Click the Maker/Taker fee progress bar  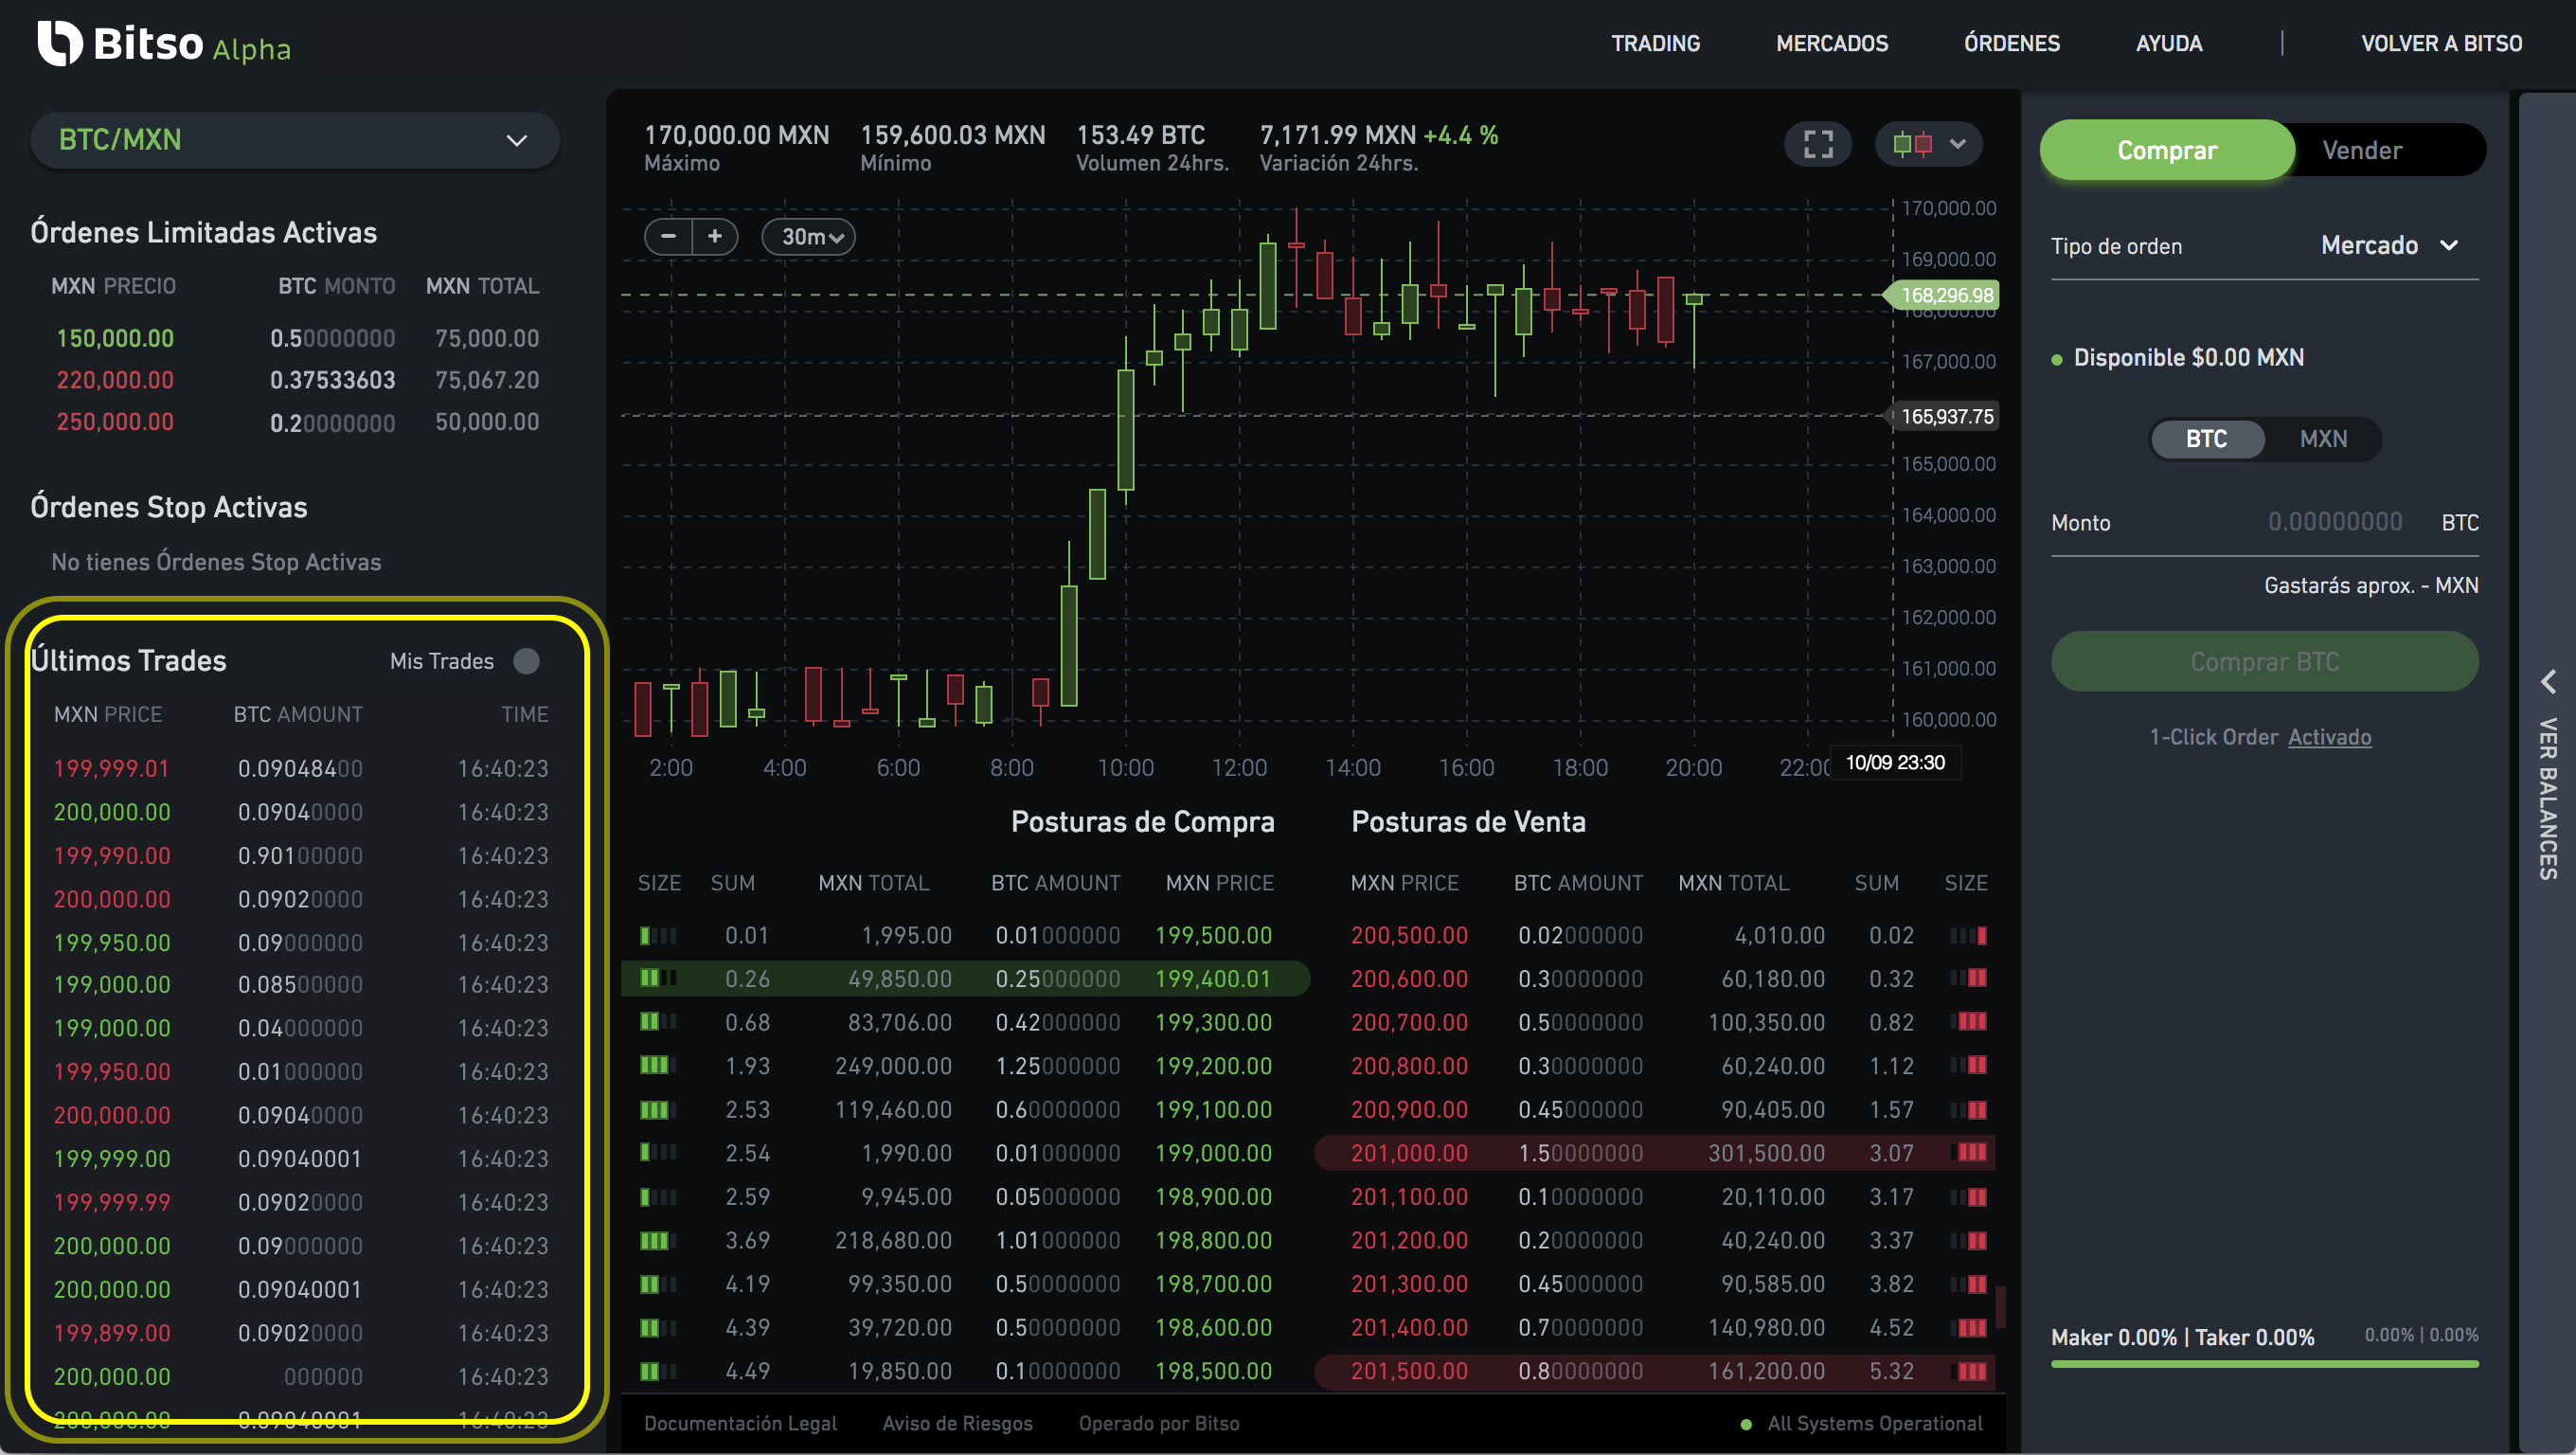pos(2264,1363)
